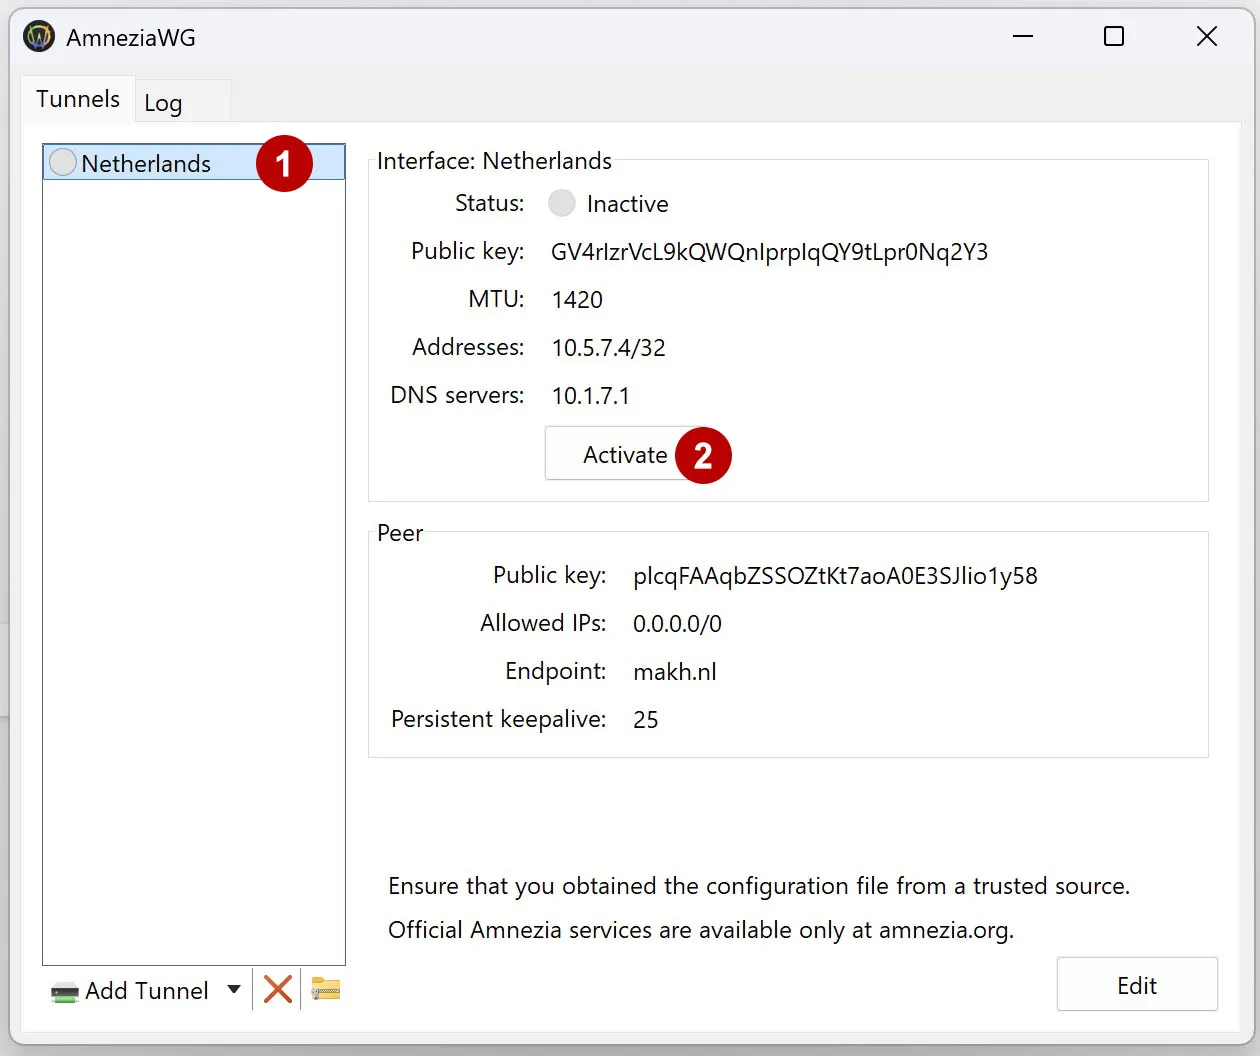
Task: Click the Allowed IPs value 0.0.0.0/0
Action: point(677,623)
